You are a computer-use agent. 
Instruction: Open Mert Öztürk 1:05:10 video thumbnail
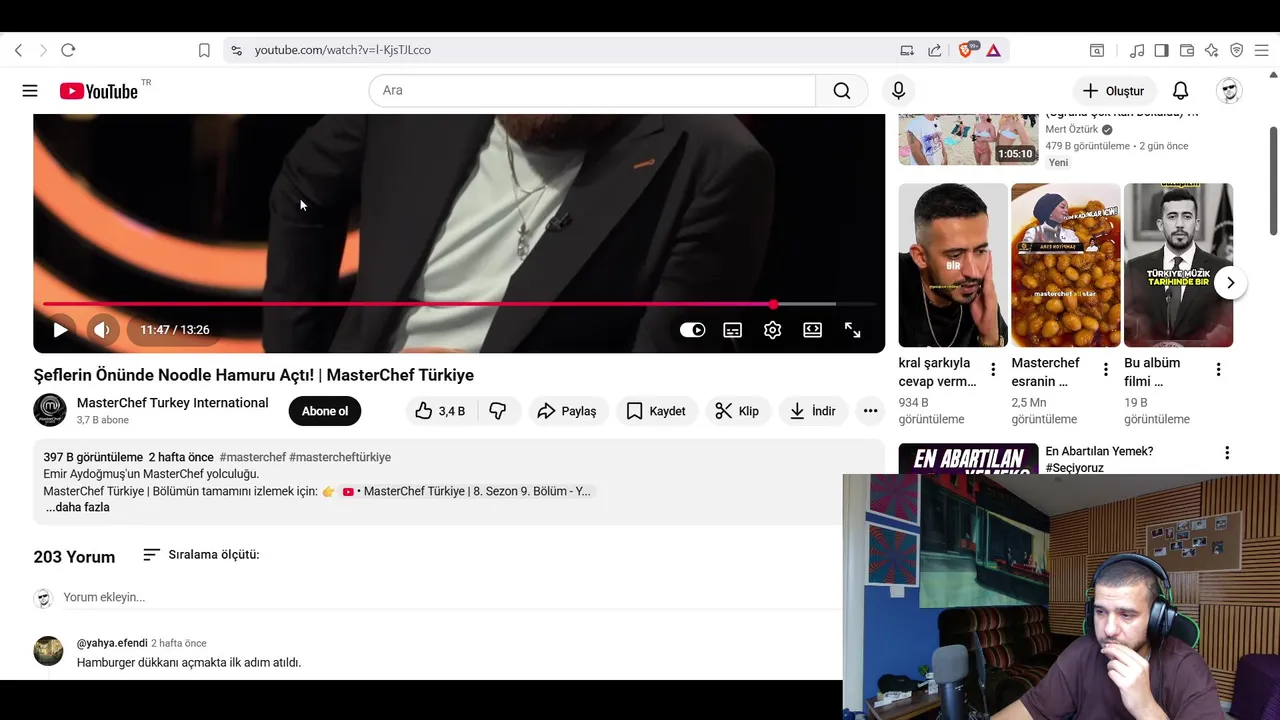(x=968, y=140)
